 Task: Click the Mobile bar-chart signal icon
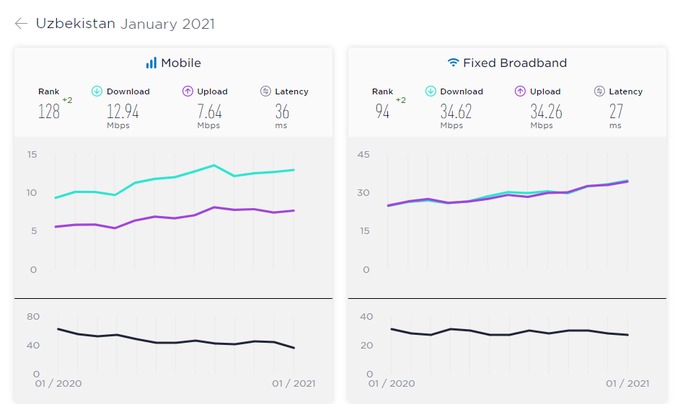[x=151, y=63]
